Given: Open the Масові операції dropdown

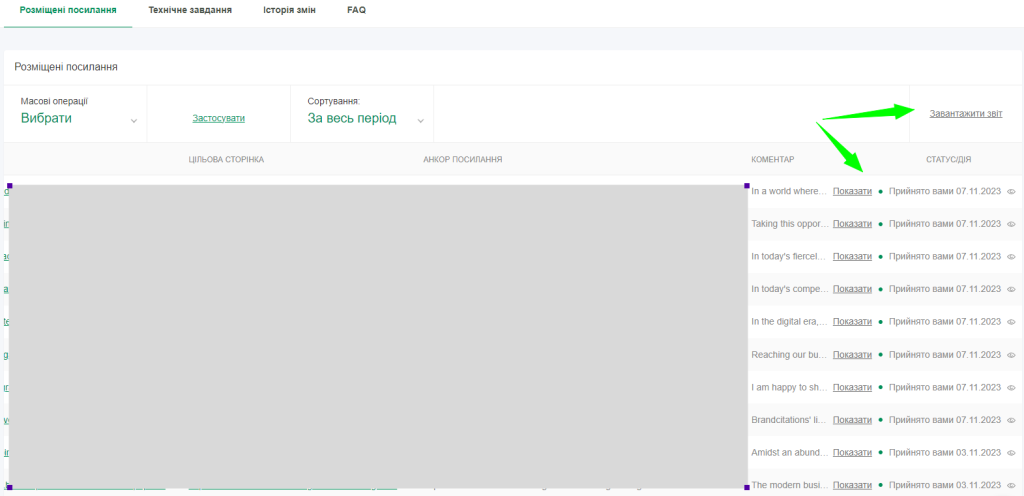Looking at the screenshot, I should point(78,118).
